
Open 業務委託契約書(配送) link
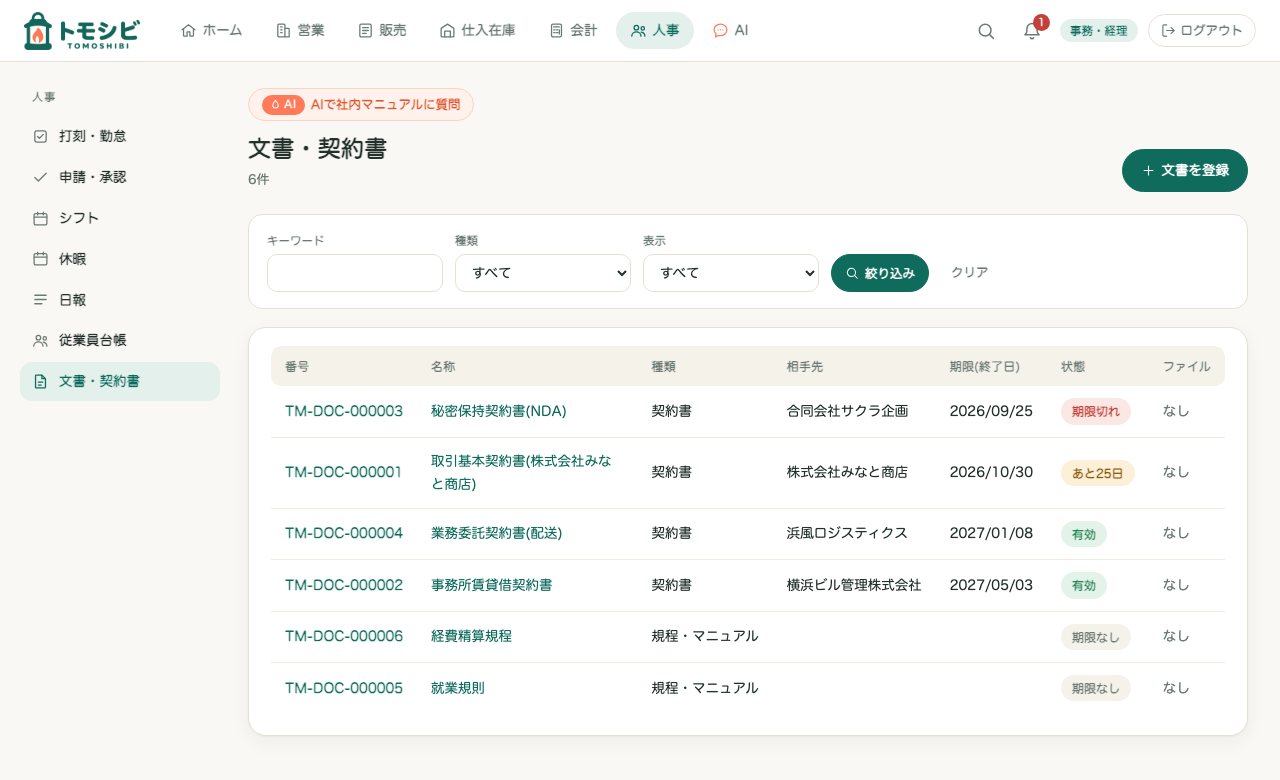click(x=497, y=533)
